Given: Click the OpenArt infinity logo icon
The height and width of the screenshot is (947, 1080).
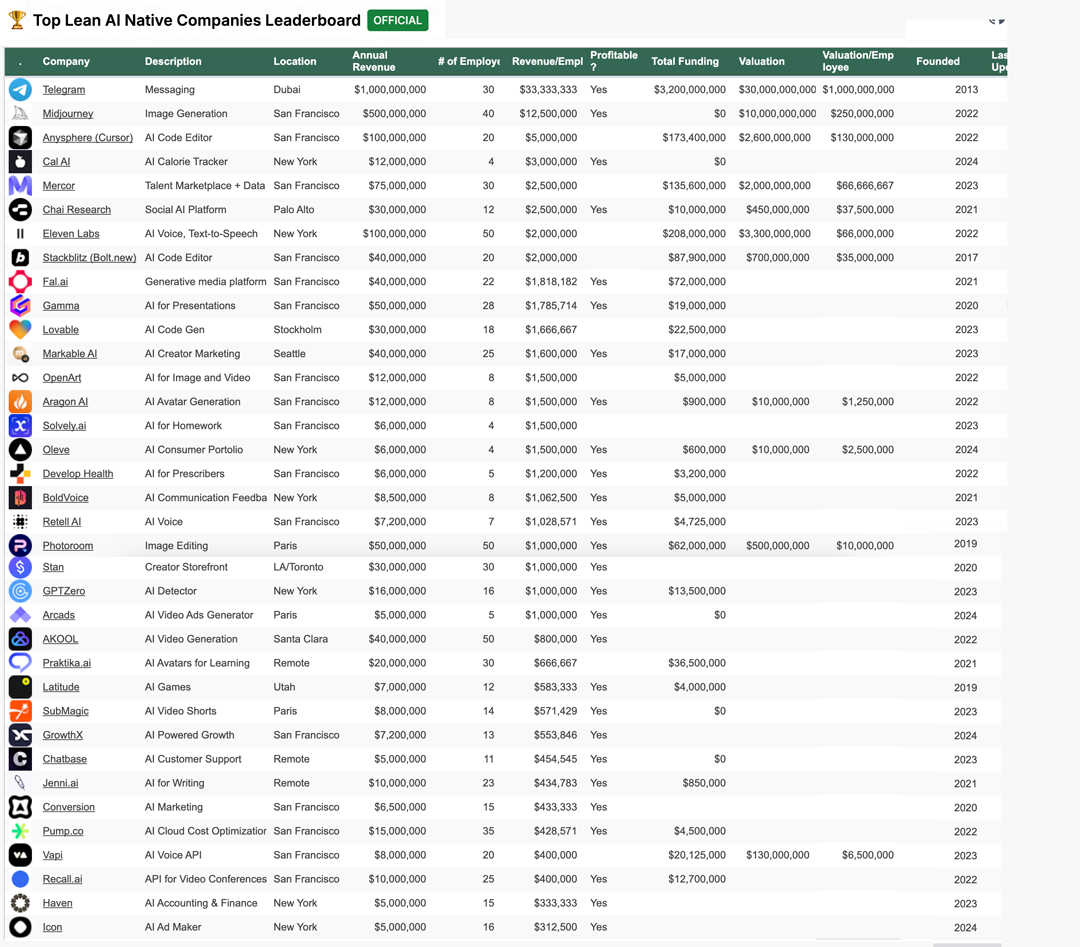Looking at the screenshot, I should tap(20, 377).
